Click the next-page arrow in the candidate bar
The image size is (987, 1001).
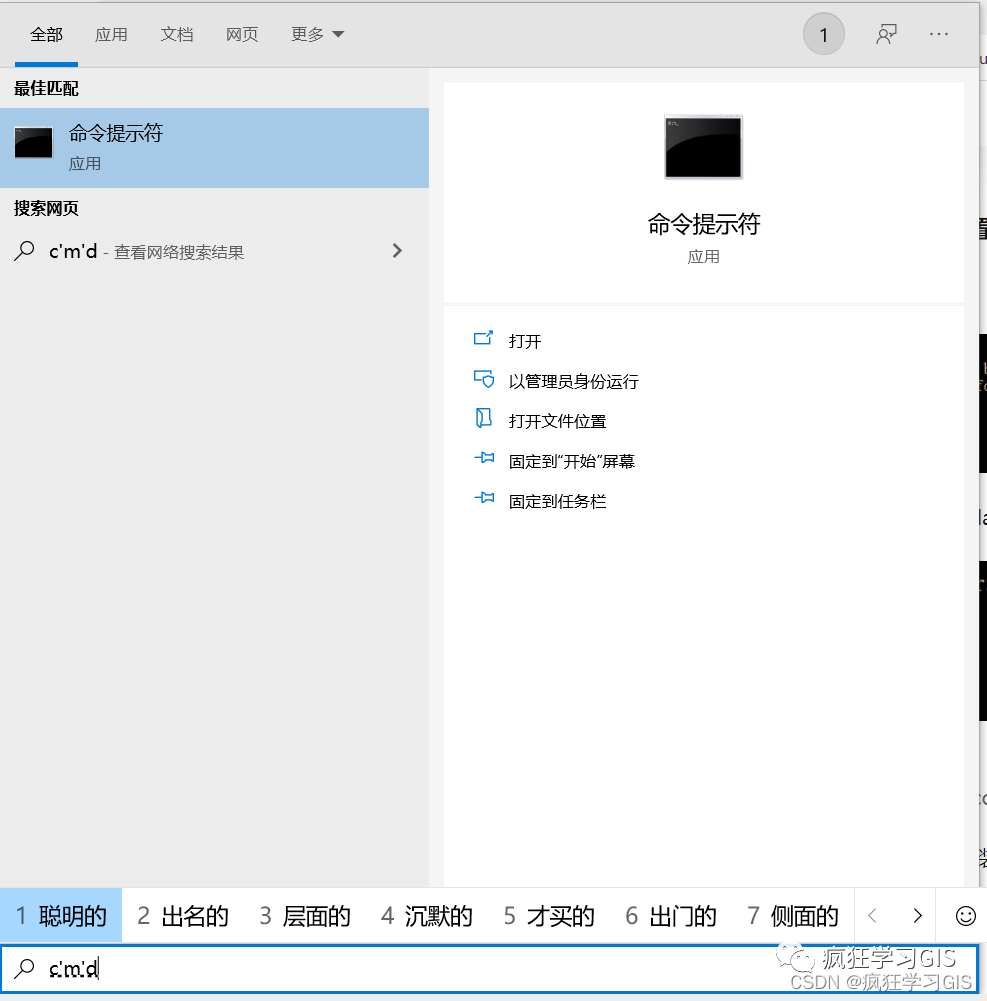[x=918, y=915]
